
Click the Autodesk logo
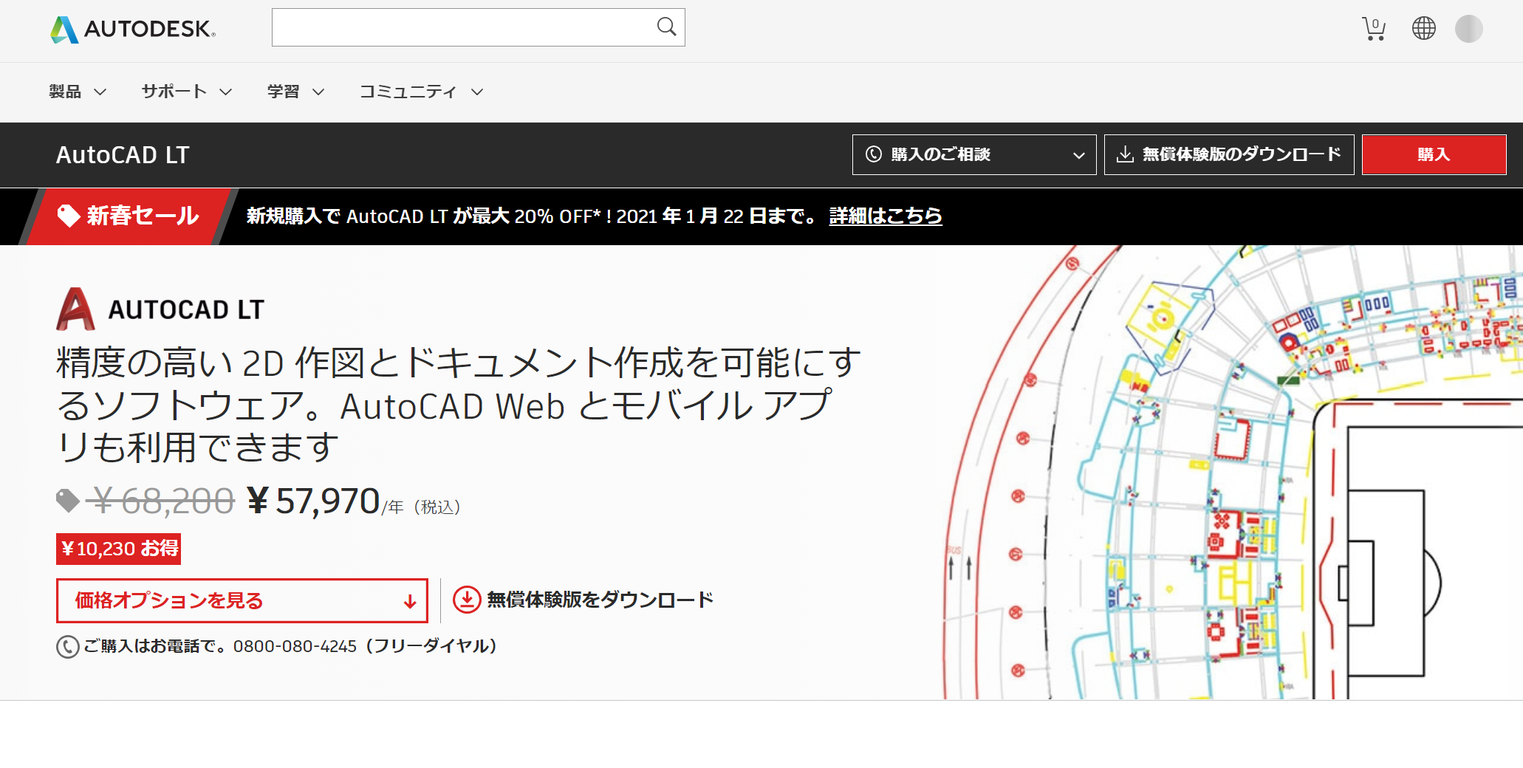pos(133,29)
